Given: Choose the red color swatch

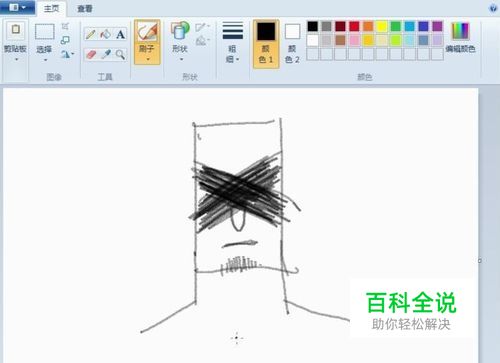Looking at the screenshot, I should (x=354, y=26).
